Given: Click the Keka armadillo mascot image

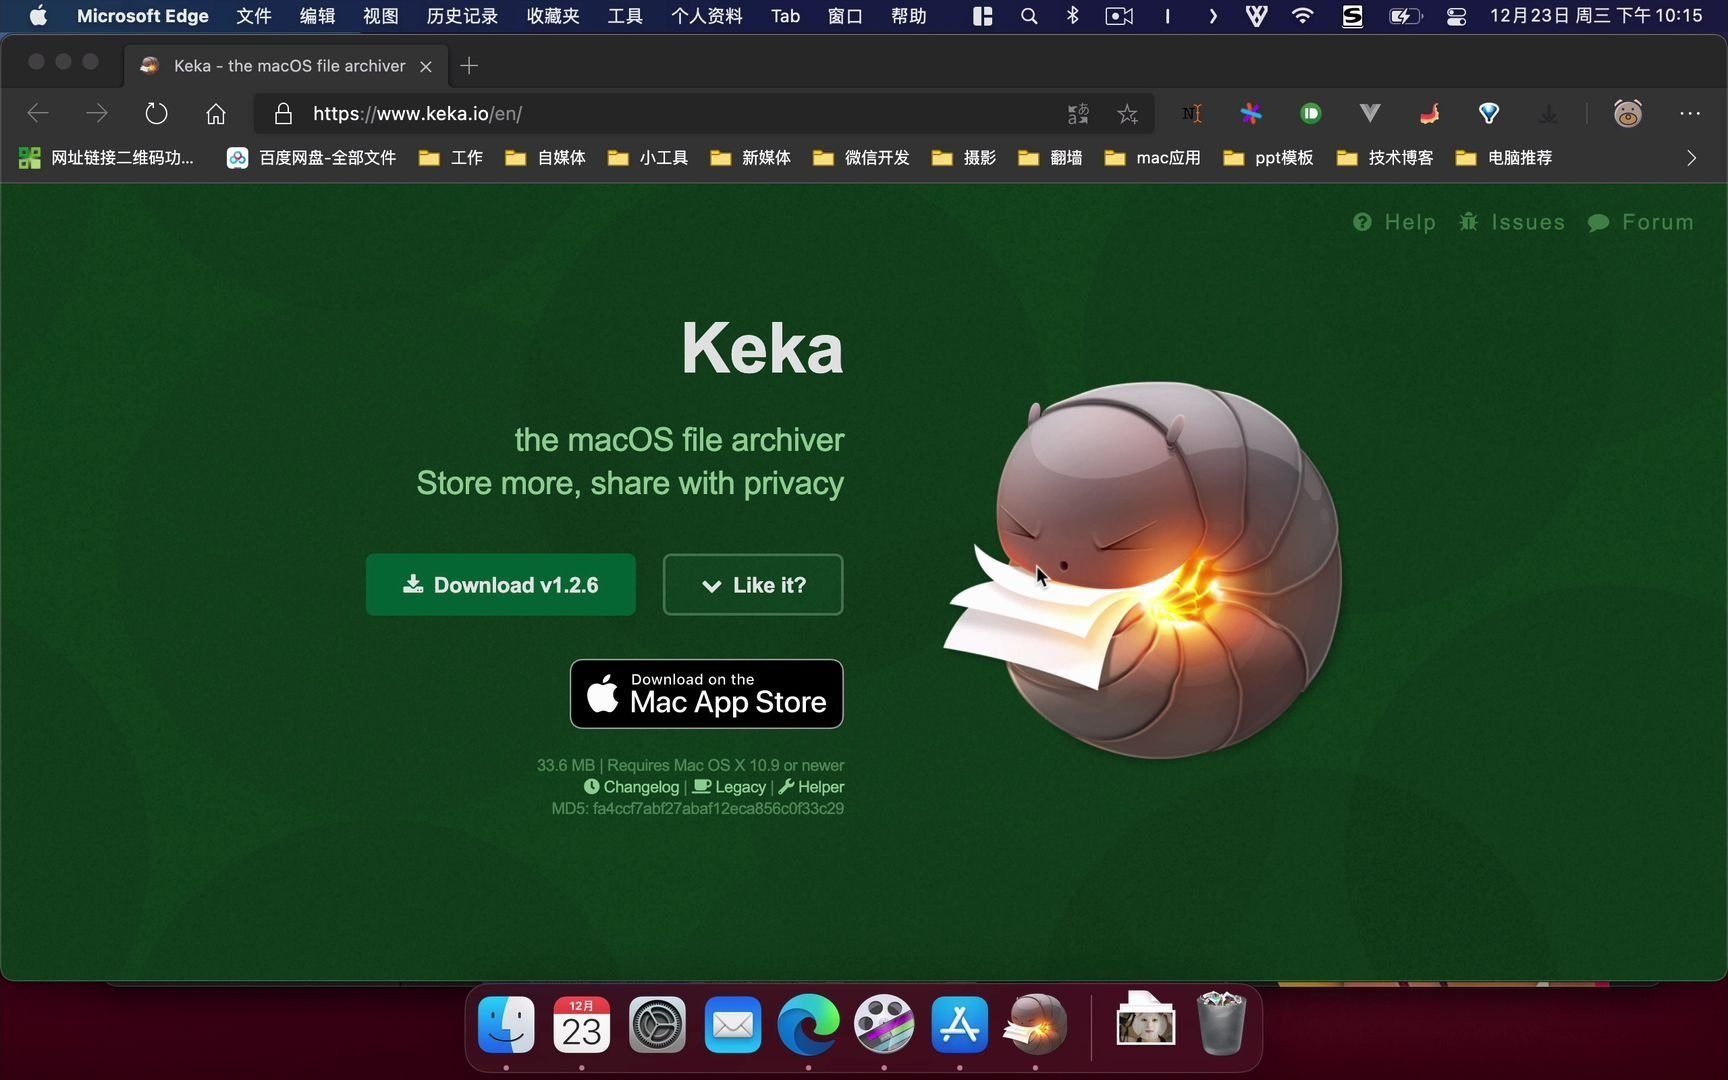Looking at the screenshot, I should (1145, 570).
